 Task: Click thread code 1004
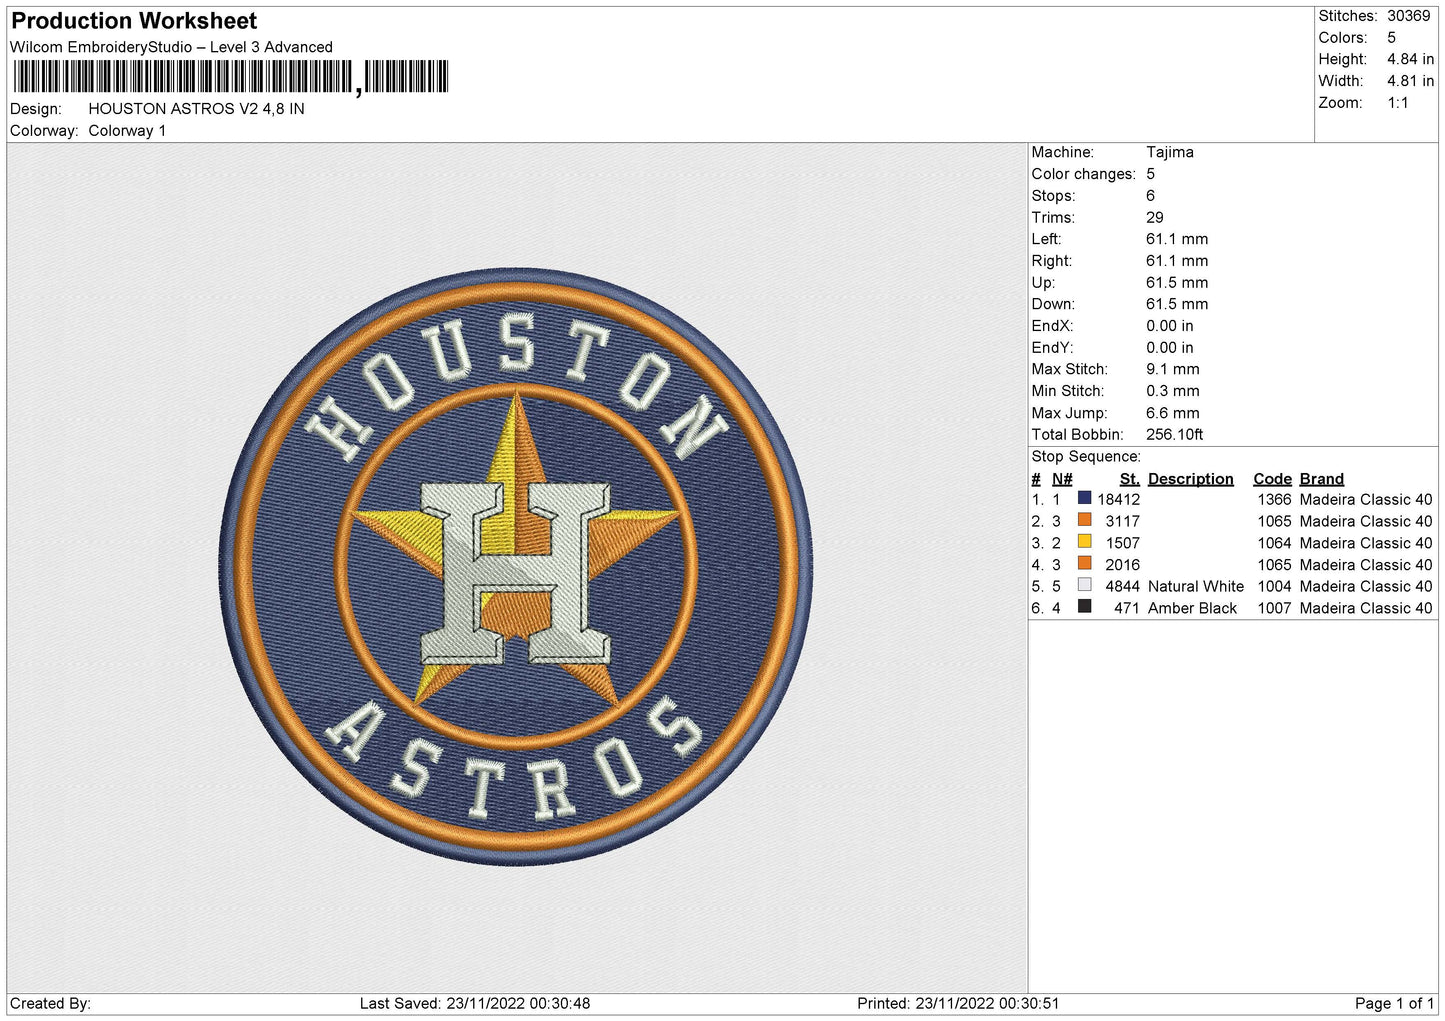[1275, 587]
